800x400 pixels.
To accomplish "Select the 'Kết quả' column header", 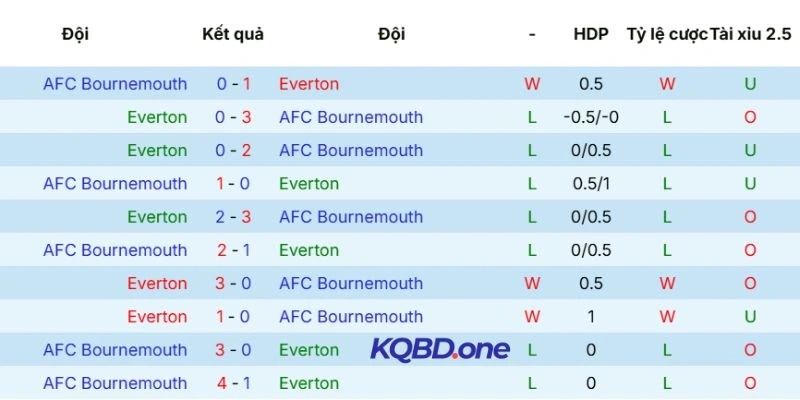I will point(233,34).
